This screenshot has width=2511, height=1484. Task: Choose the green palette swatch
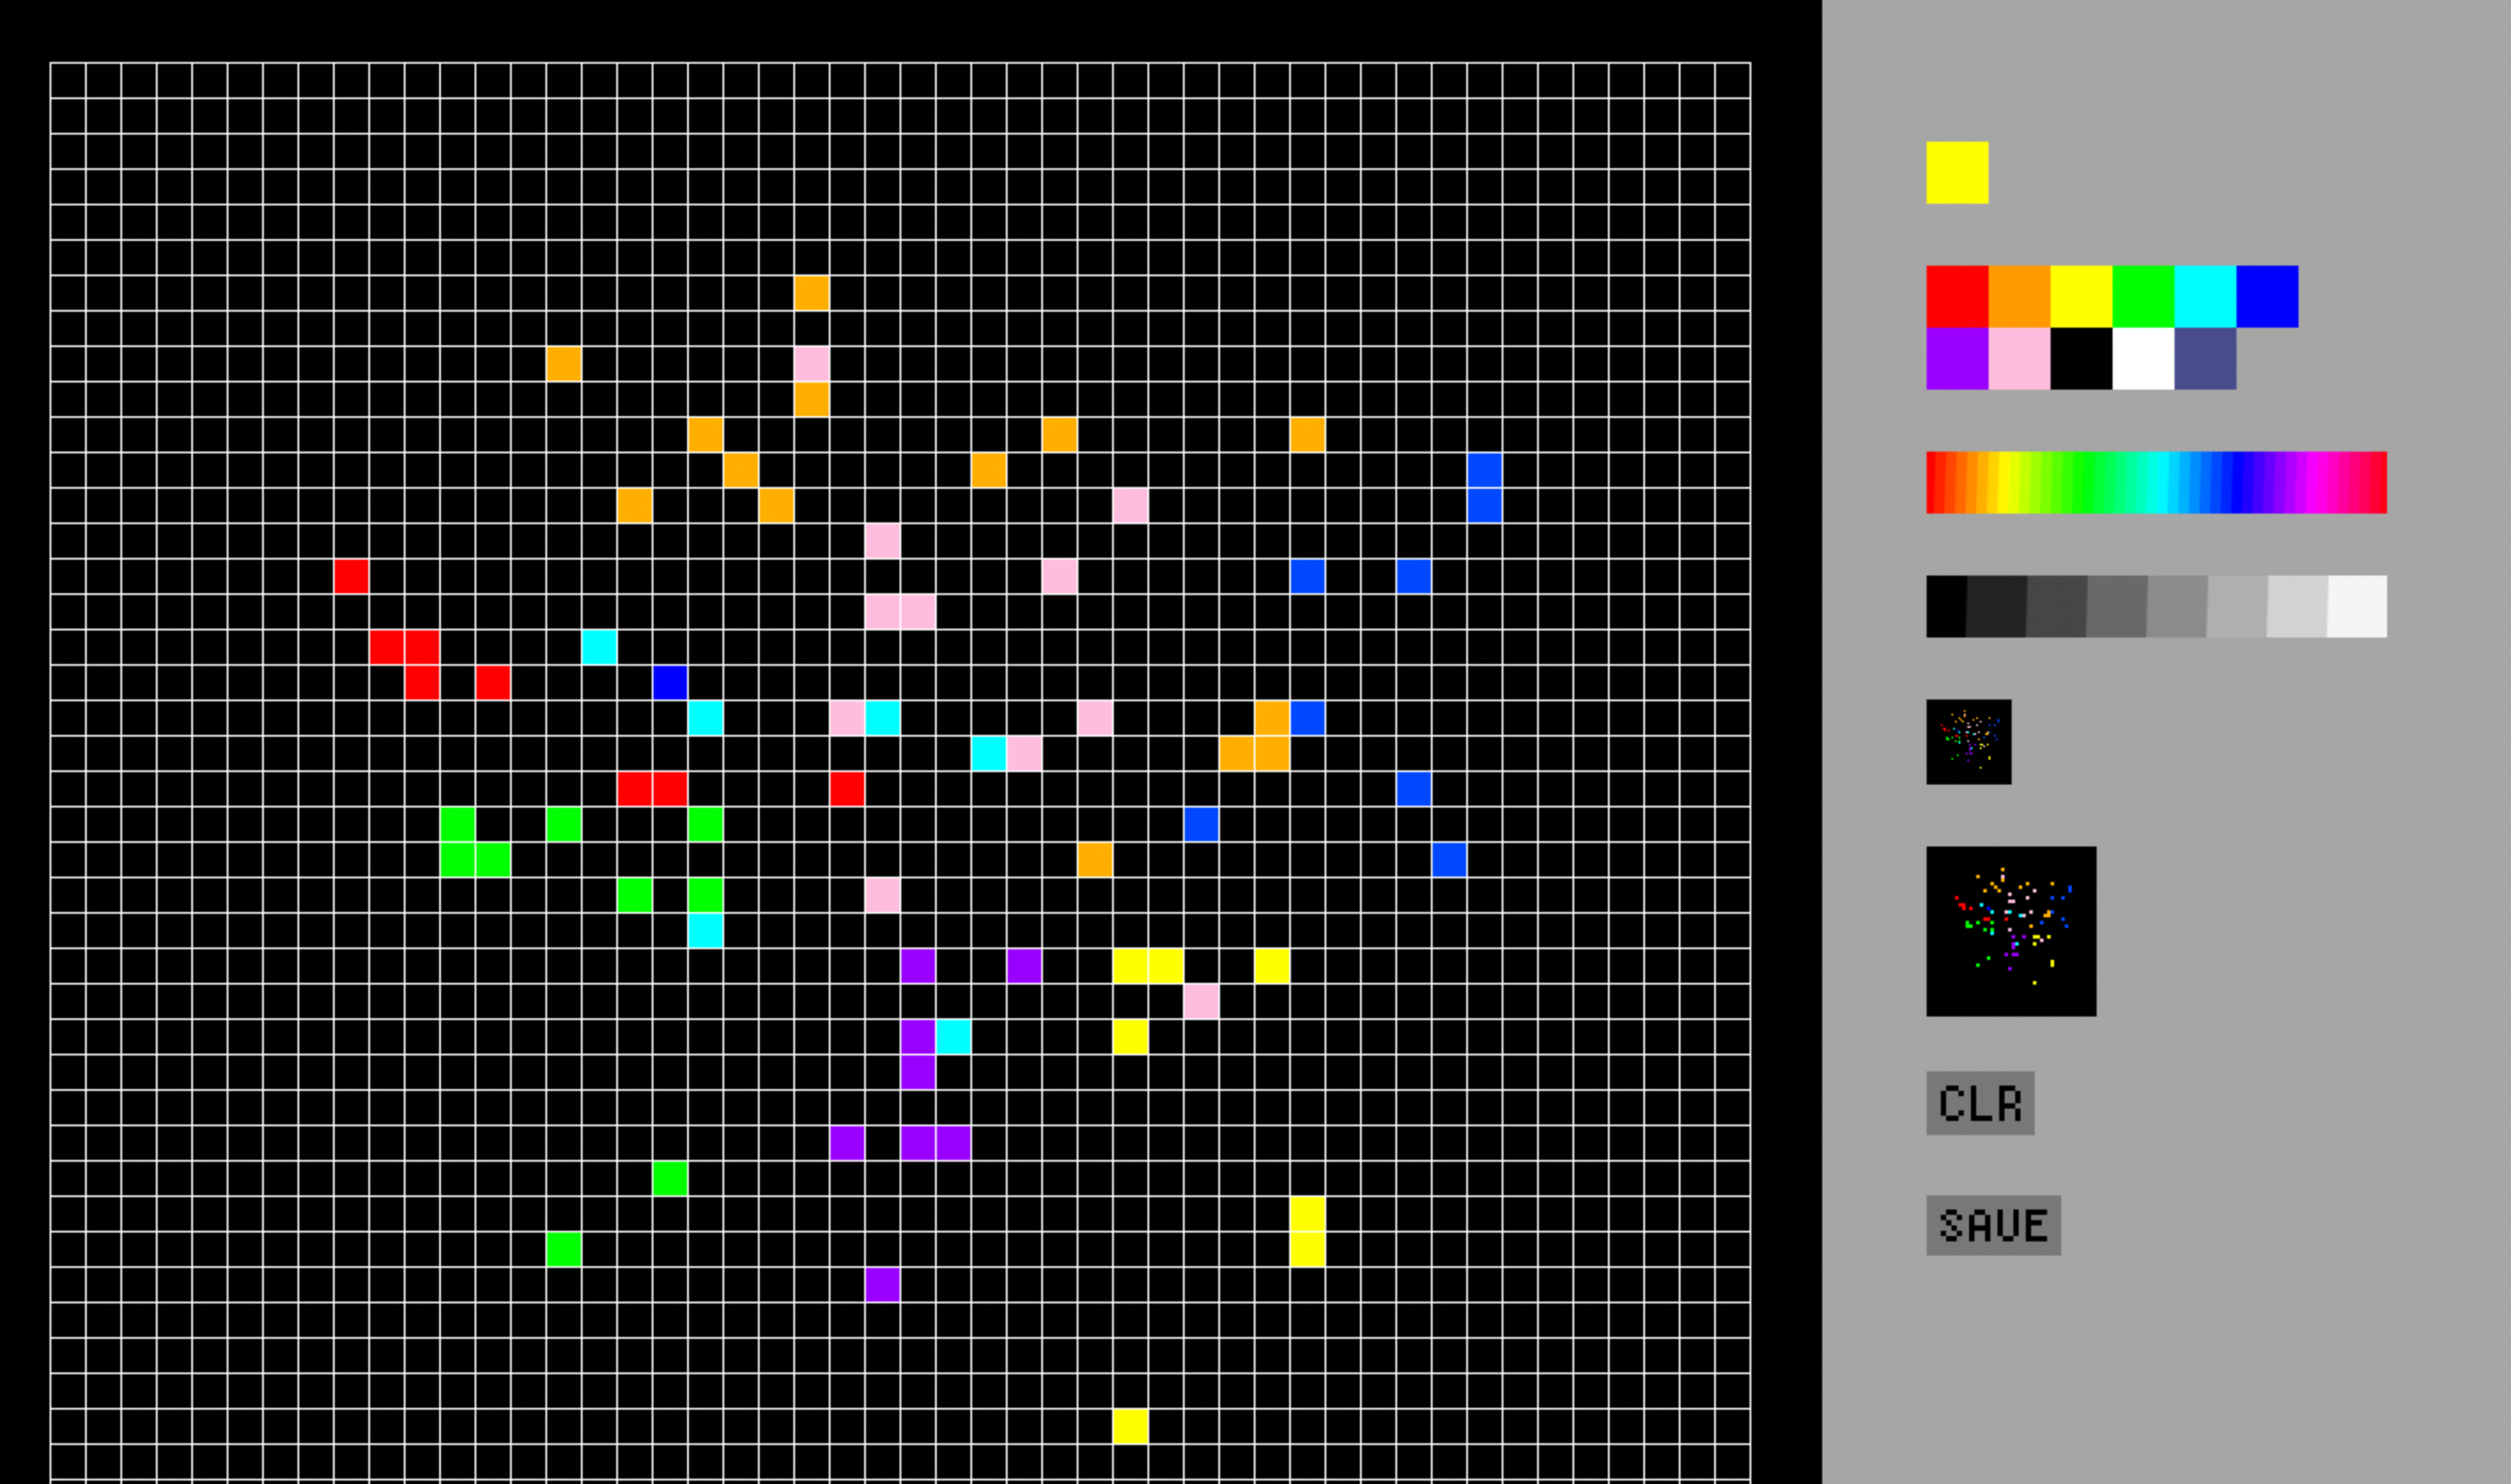[x=2143, y=296]
